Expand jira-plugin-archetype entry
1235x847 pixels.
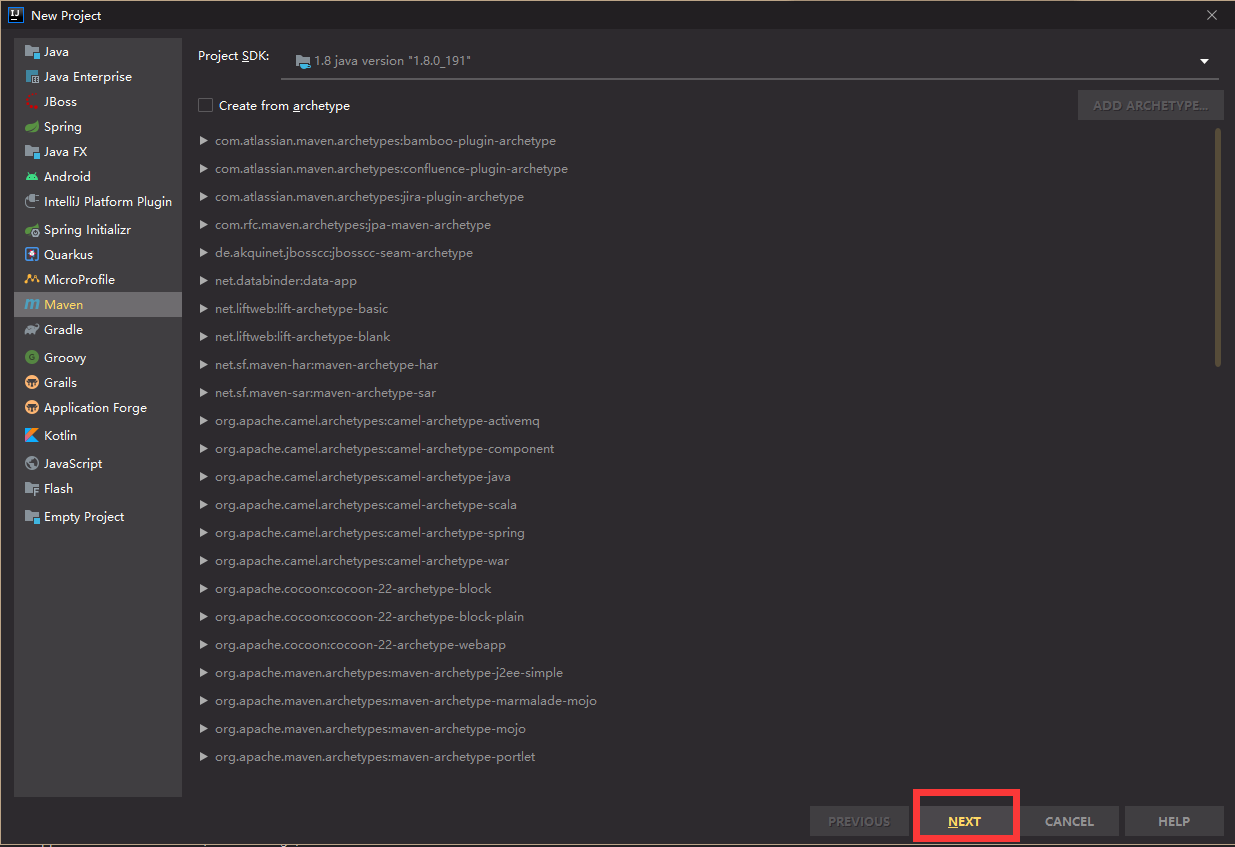204,197
